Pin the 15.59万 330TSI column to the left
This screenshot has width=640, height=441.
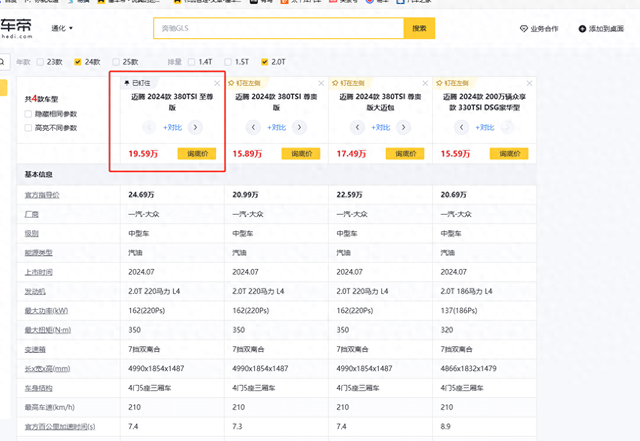[452, 83]
